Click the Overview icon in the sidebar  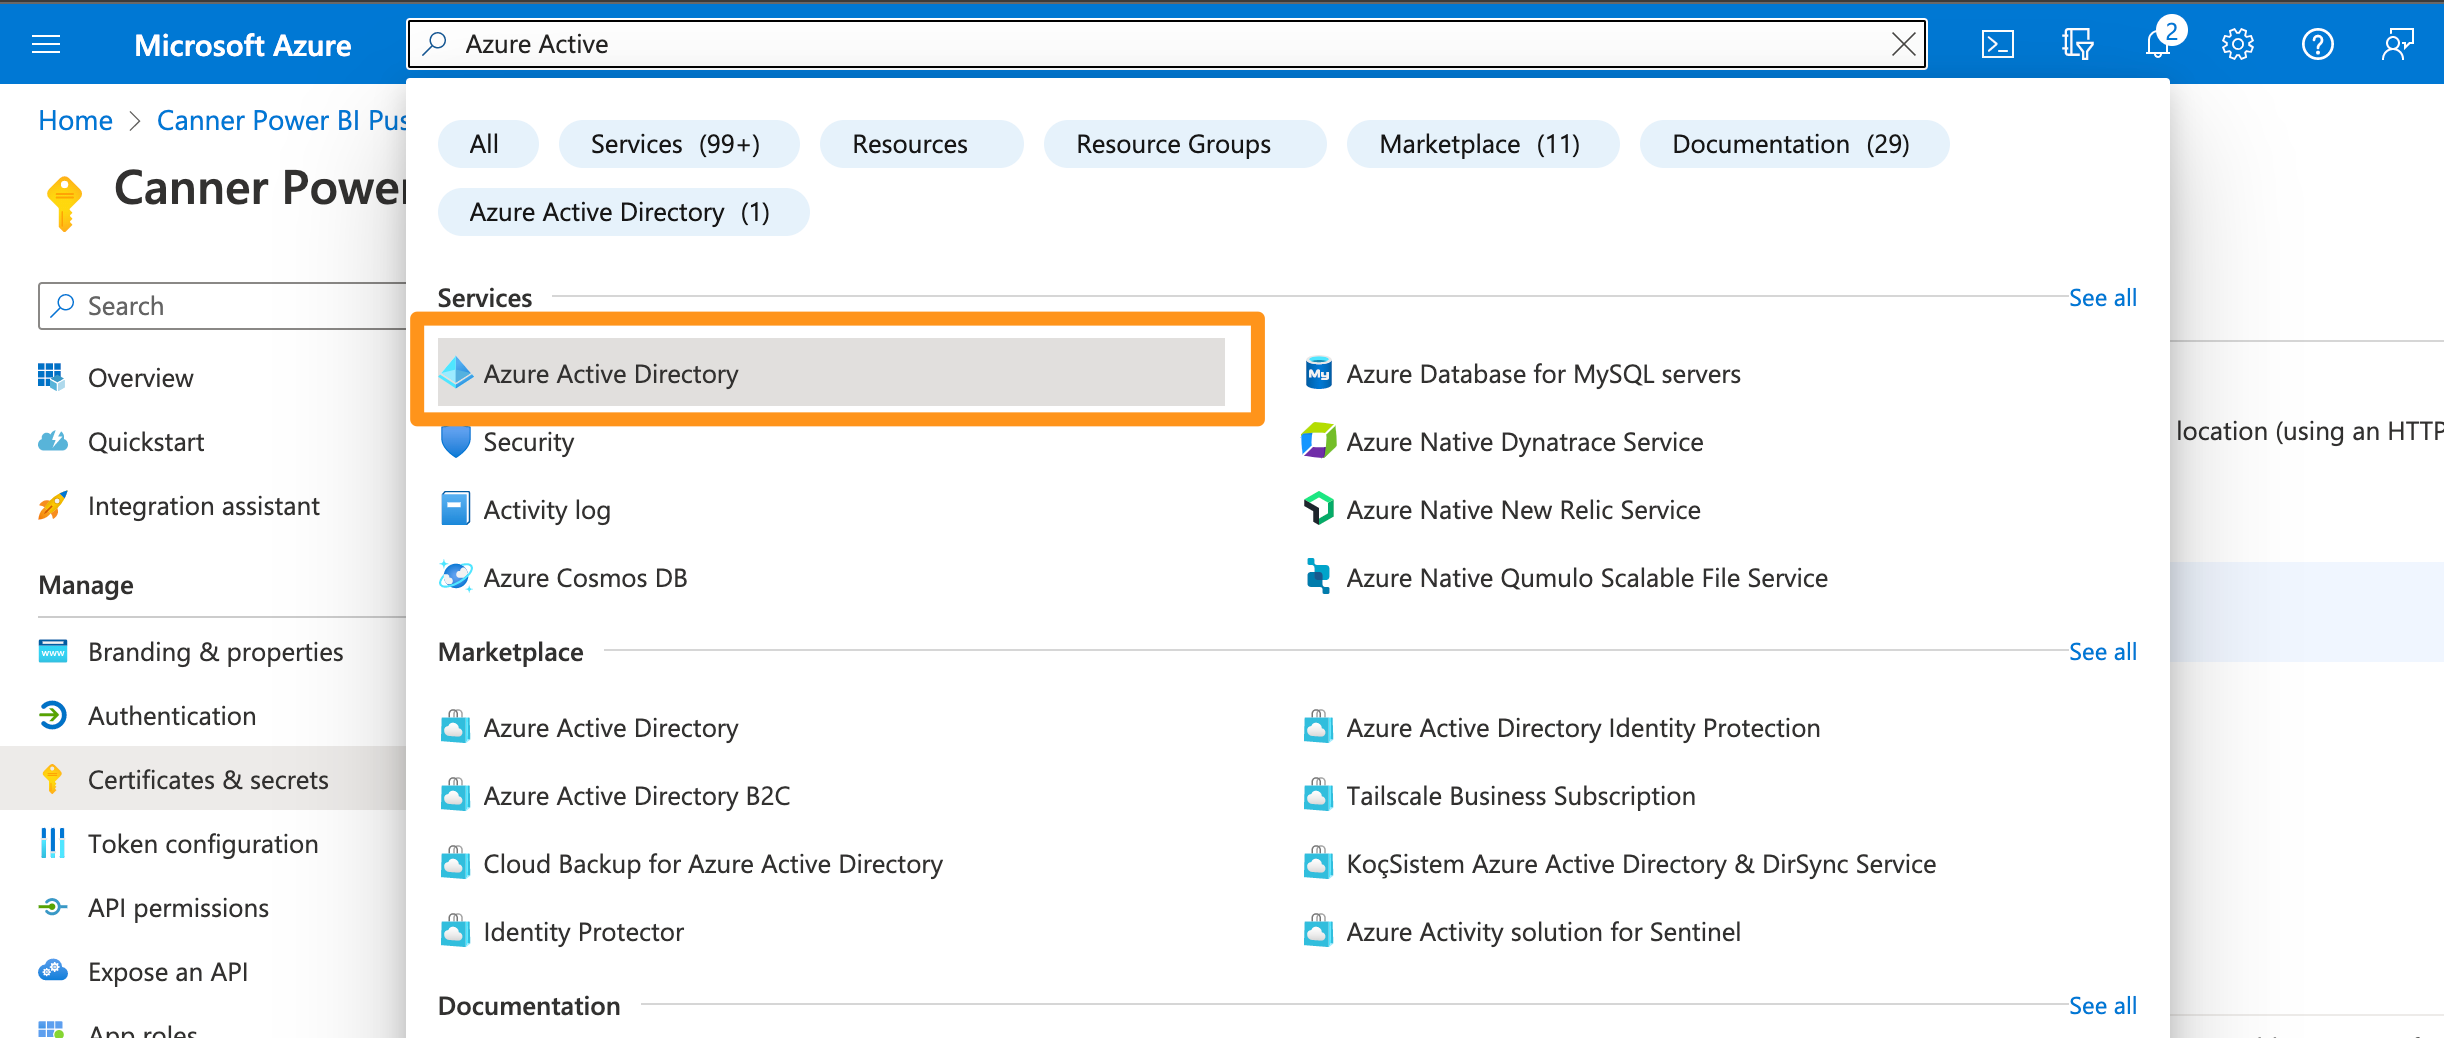51,377
